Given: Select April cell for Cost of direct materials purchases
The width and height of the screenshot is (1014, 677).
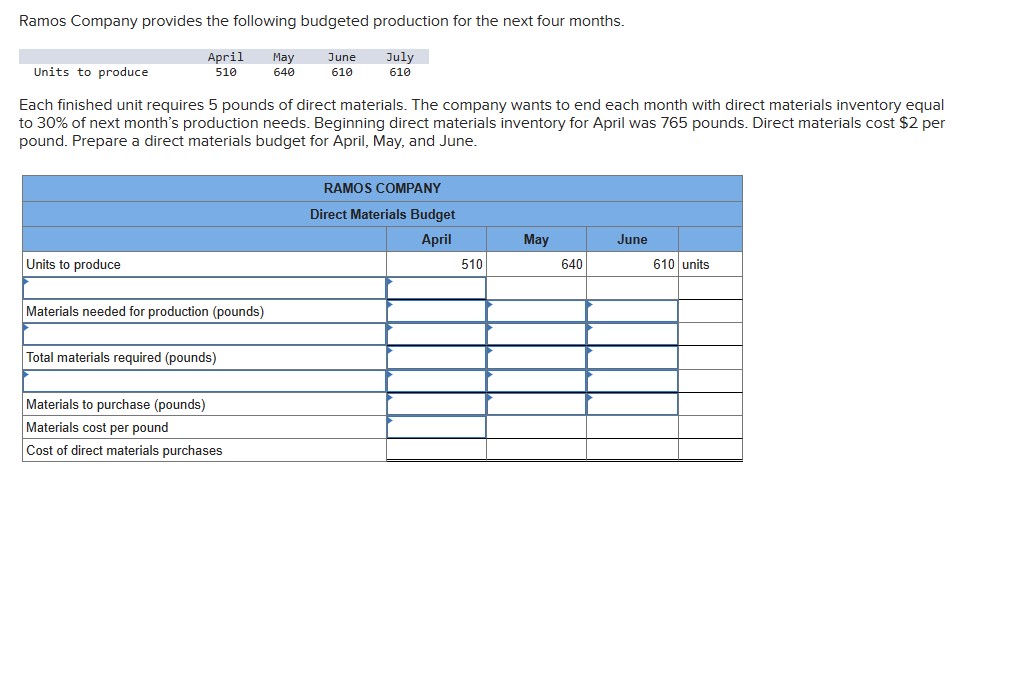Looking at the screenshot, I should [x=437, y=450].
